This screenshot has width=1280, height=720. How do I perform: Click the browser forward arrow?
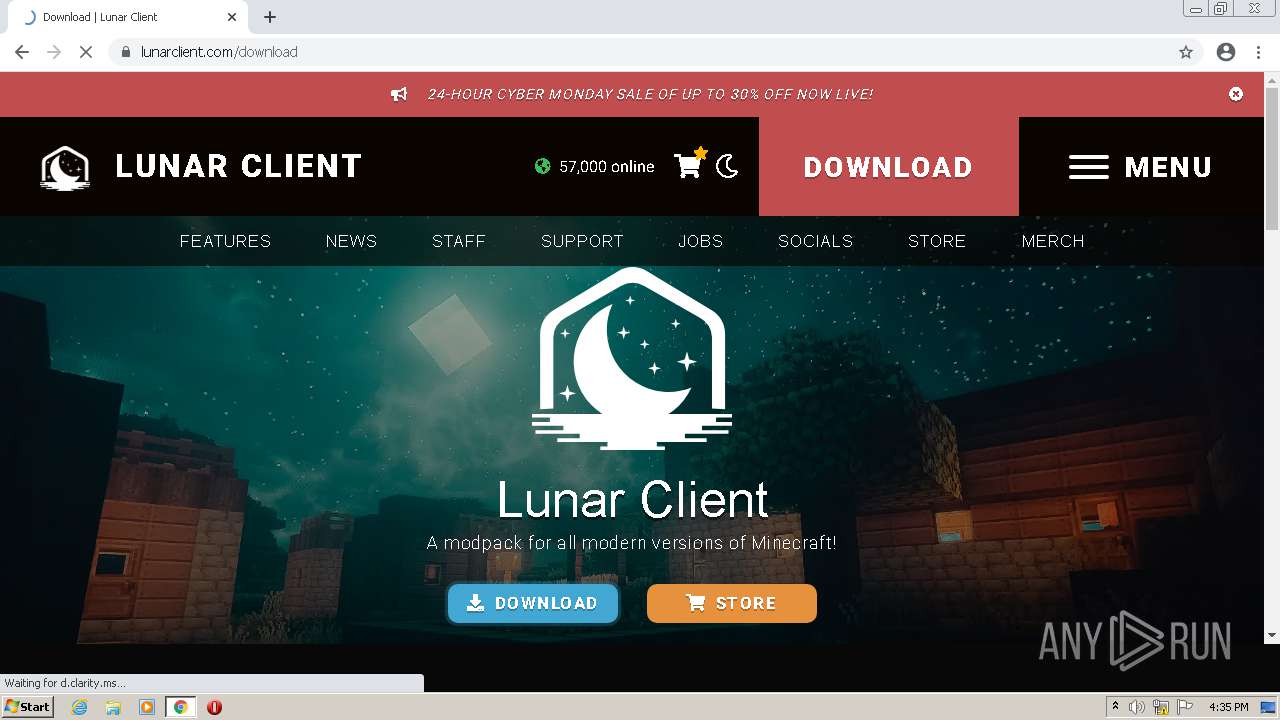click(54, 52)
